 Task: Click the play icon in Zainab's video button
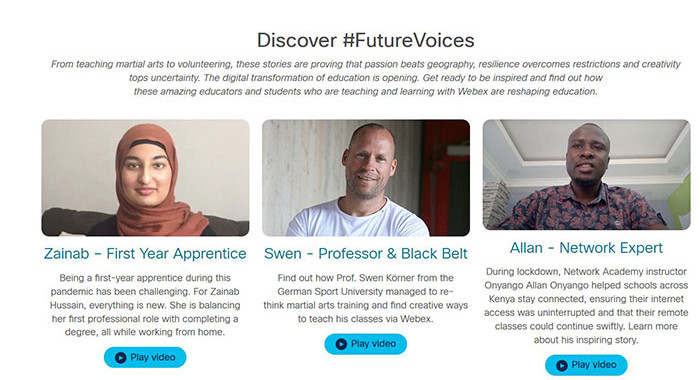tap(120, 358)
